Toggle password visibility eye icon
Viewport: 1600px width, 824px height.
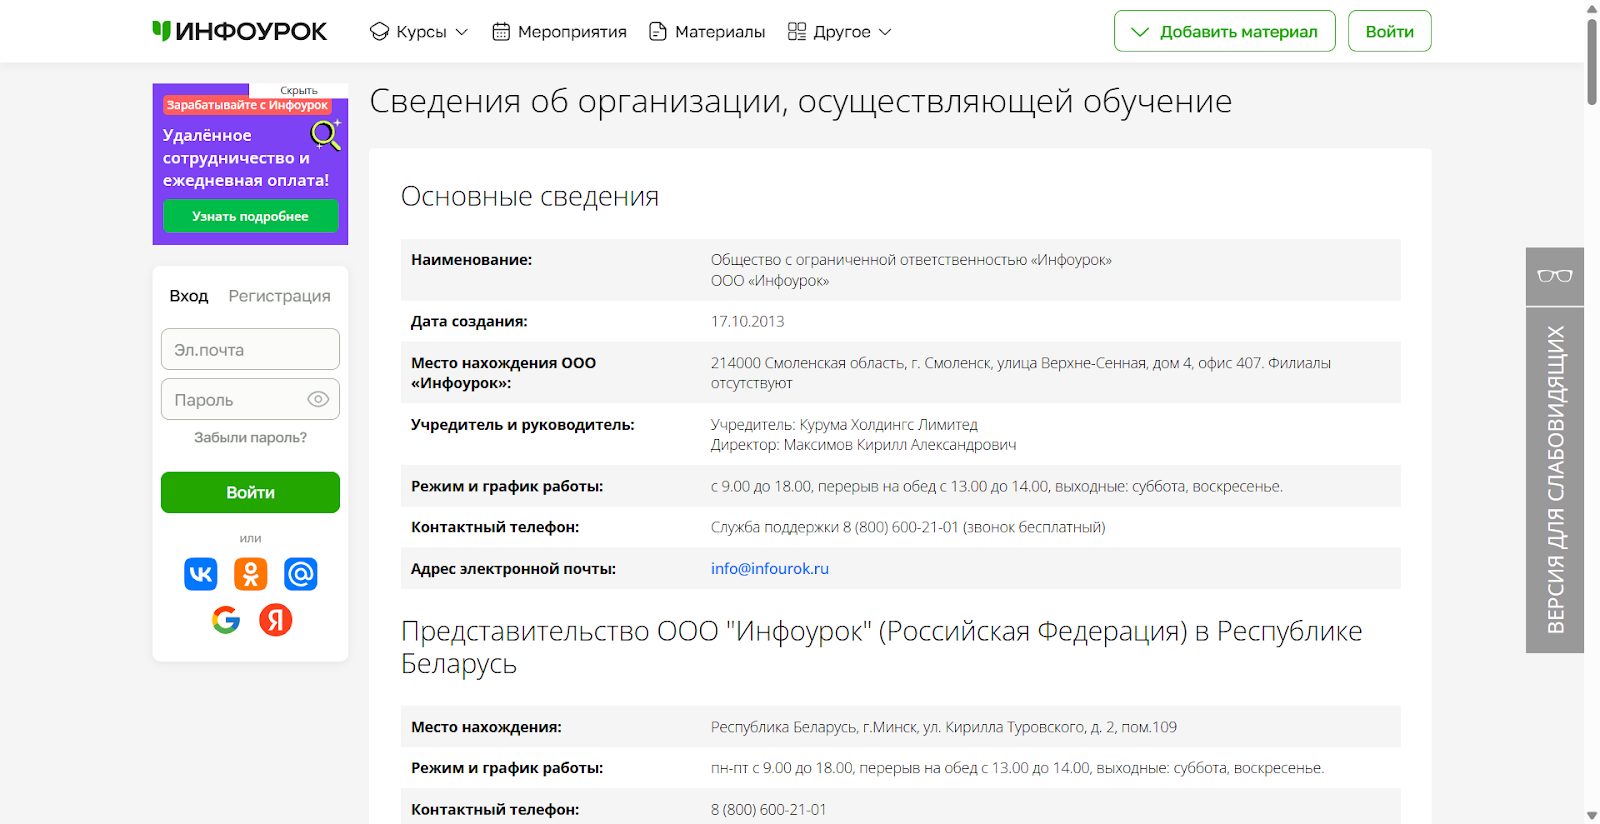coord(318,399)
